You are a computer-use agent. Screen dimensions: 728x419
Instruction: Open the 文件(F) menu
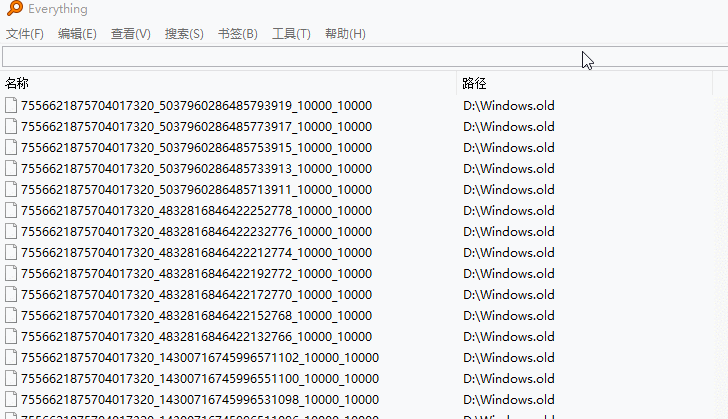coord(25,34)
